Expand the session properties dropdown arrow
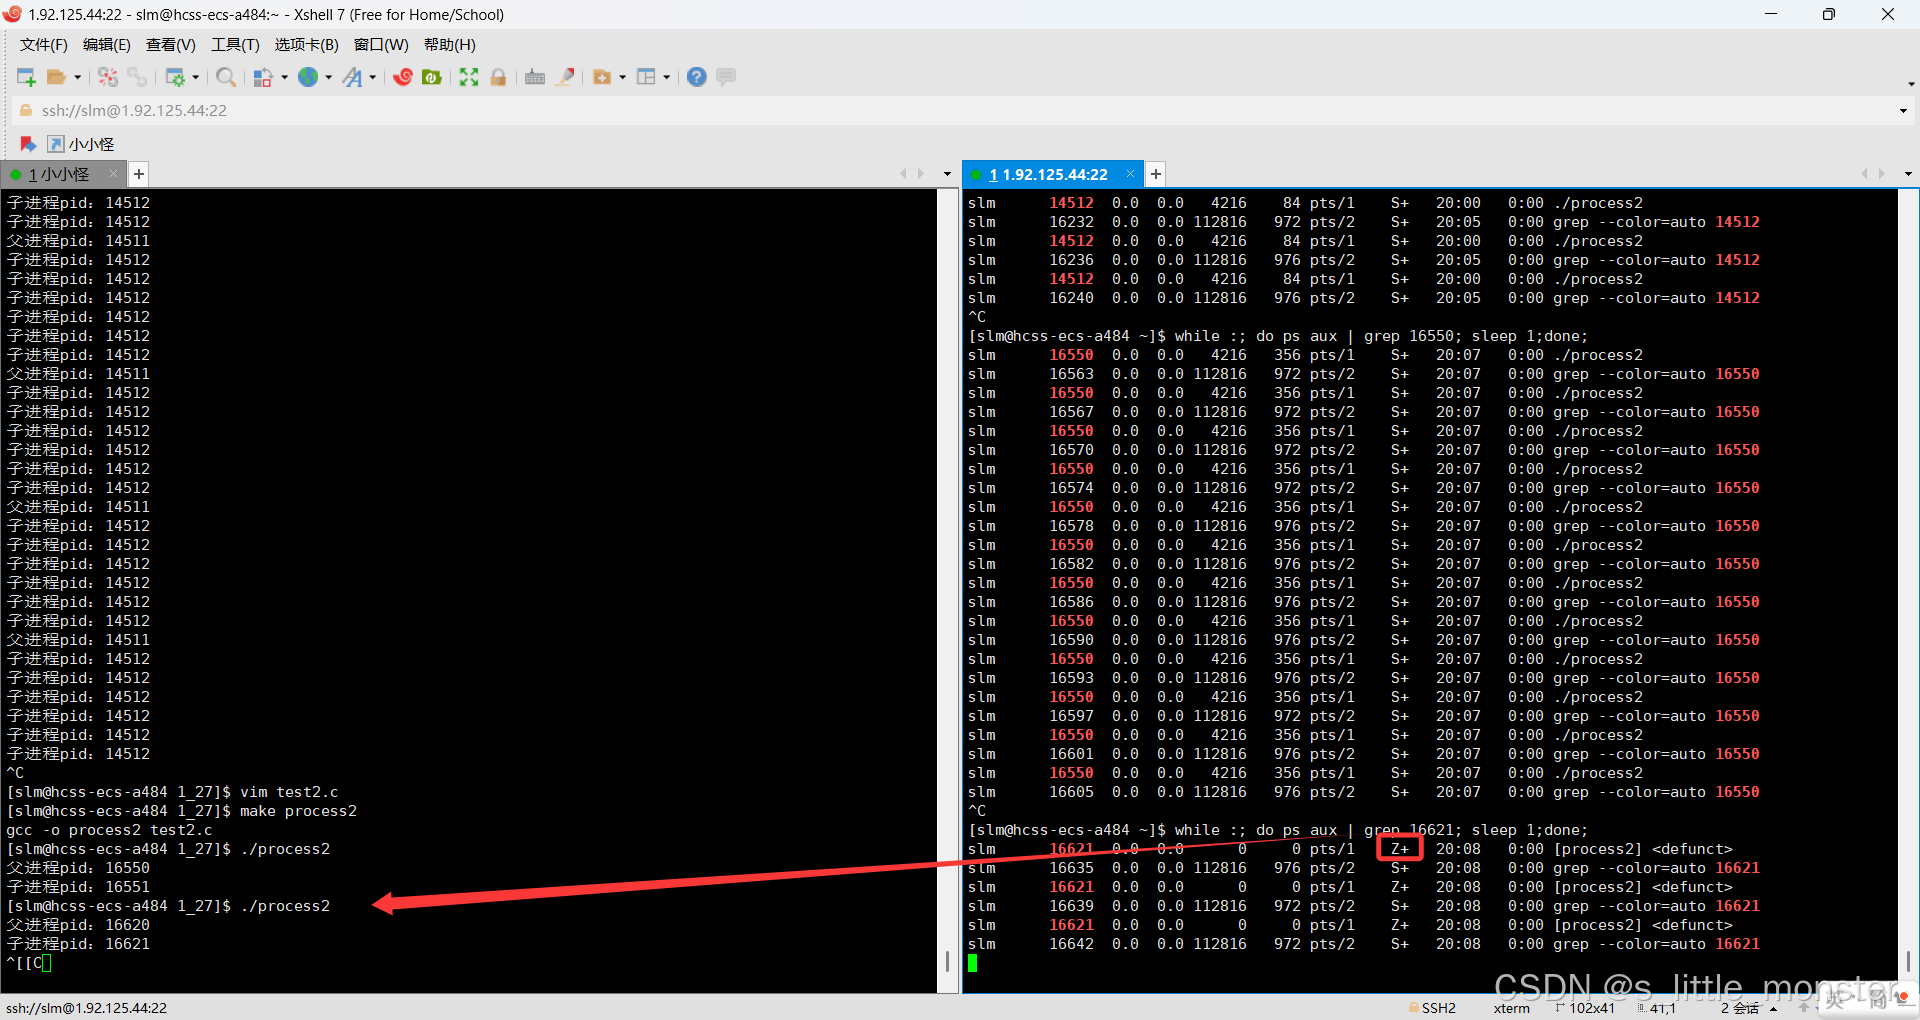 (x=195, y=78)
